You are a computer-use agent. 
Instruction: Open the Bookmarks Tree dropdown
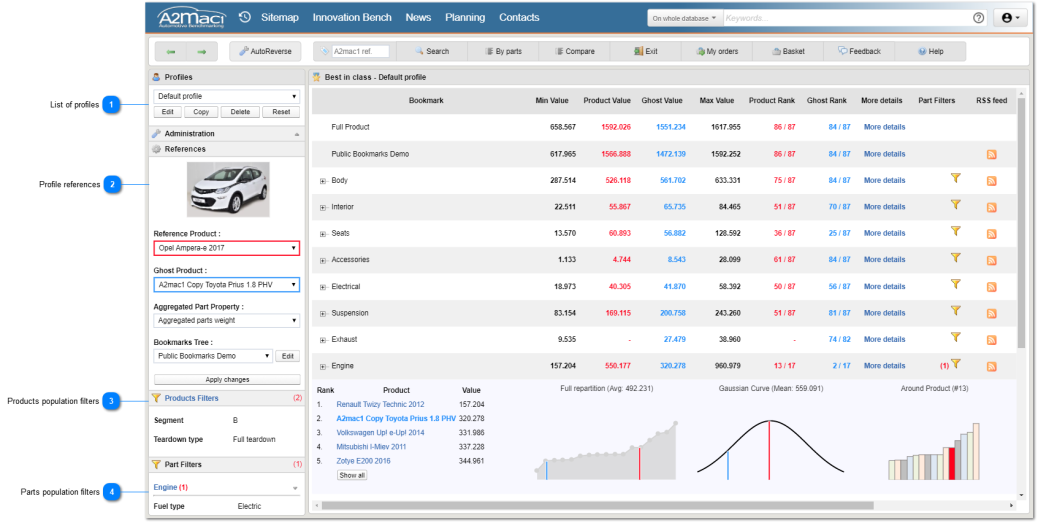click(x=212, y=356)
